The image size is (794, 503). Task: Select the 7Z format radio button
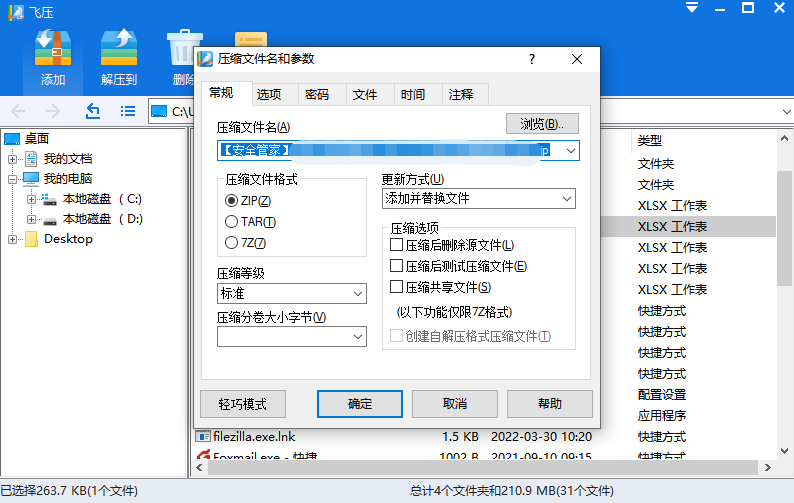click(x=232, y=243)
